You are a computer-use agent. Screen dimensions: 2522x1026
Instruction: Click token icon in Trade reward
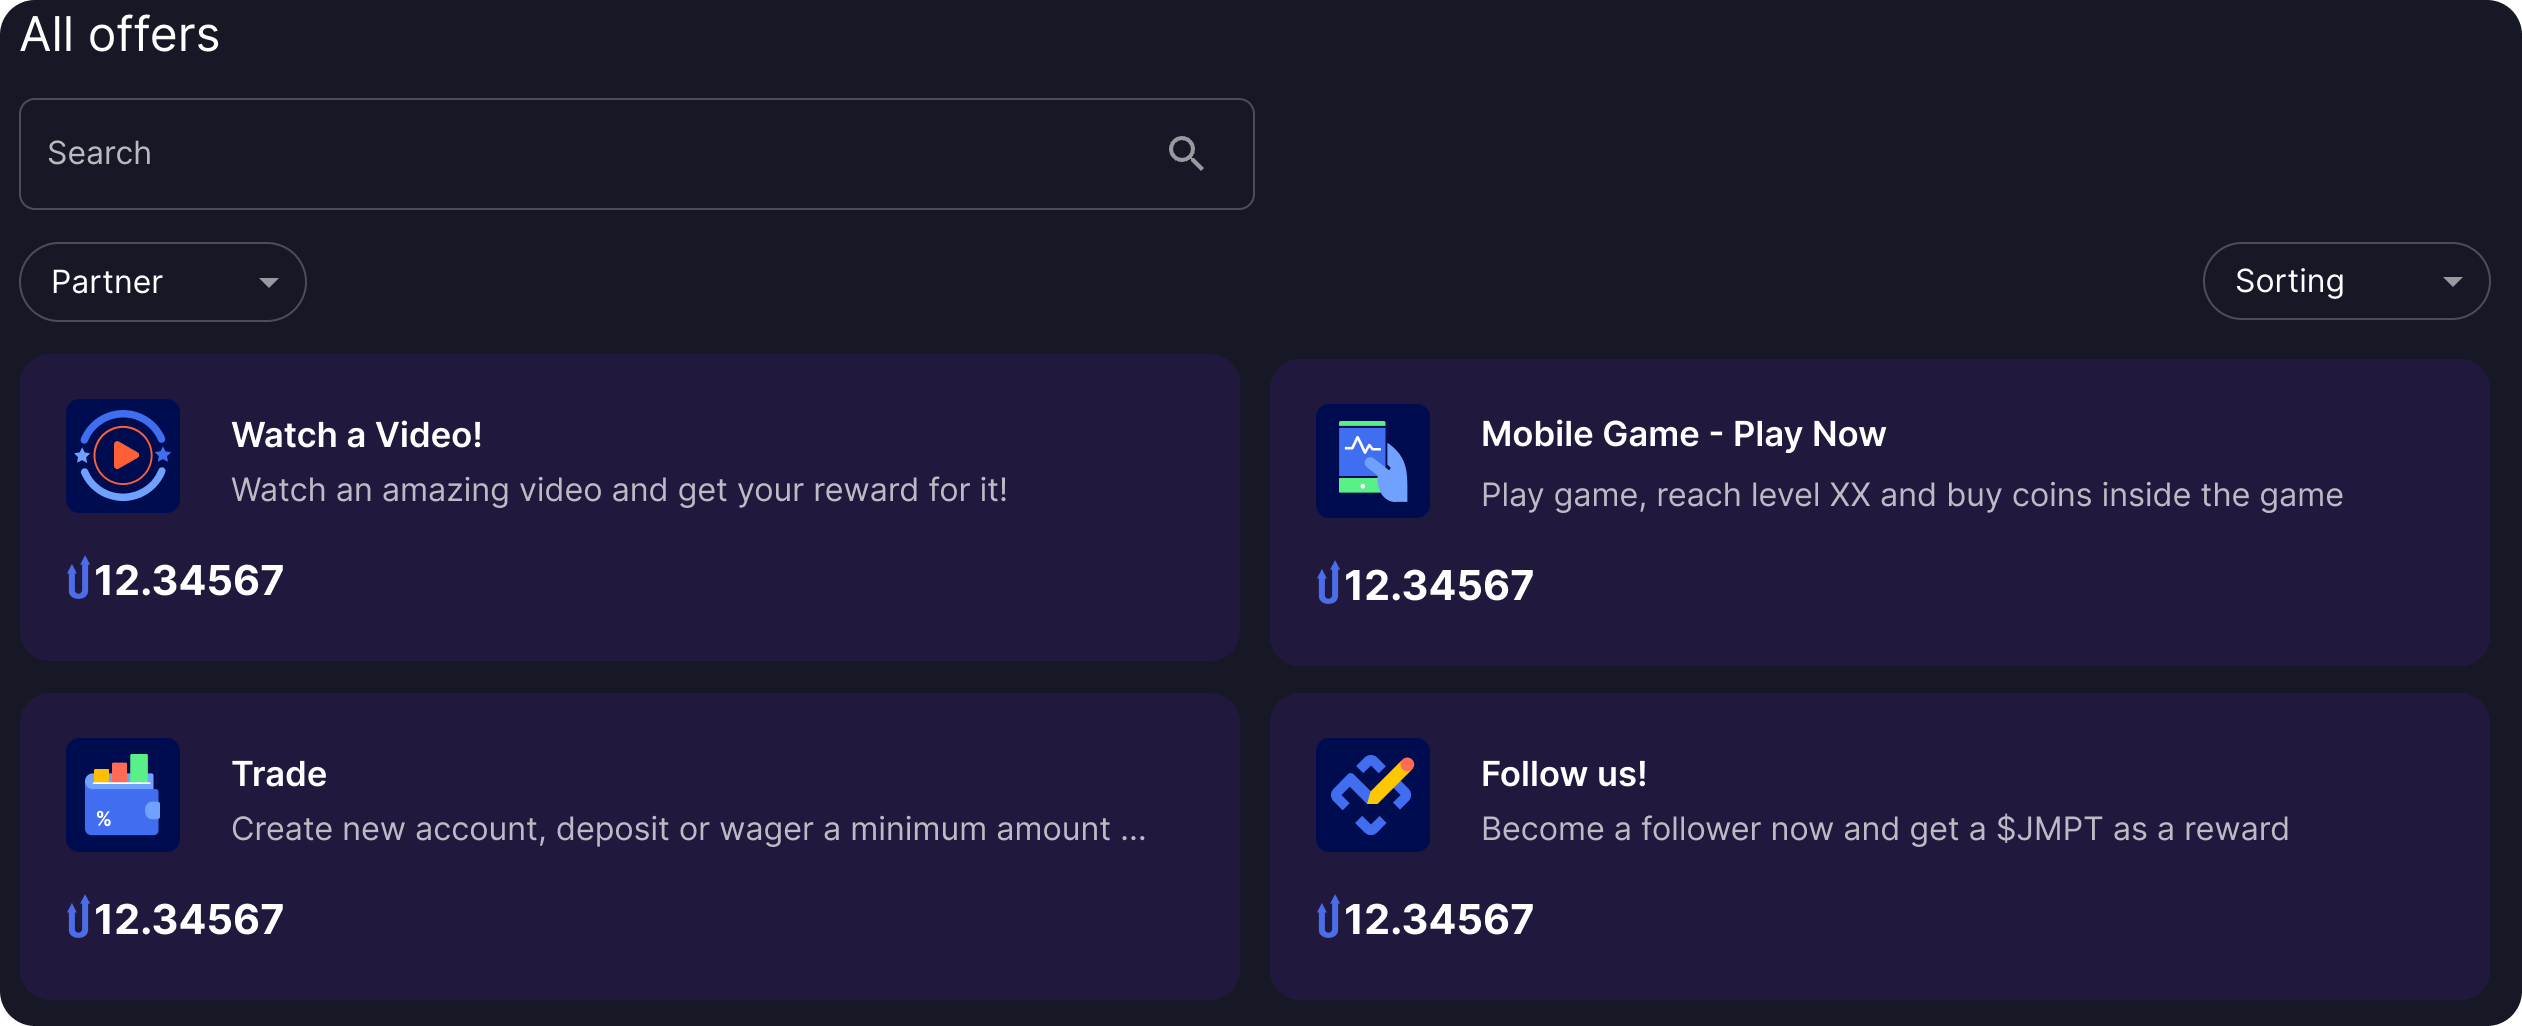tap(78, 918)
